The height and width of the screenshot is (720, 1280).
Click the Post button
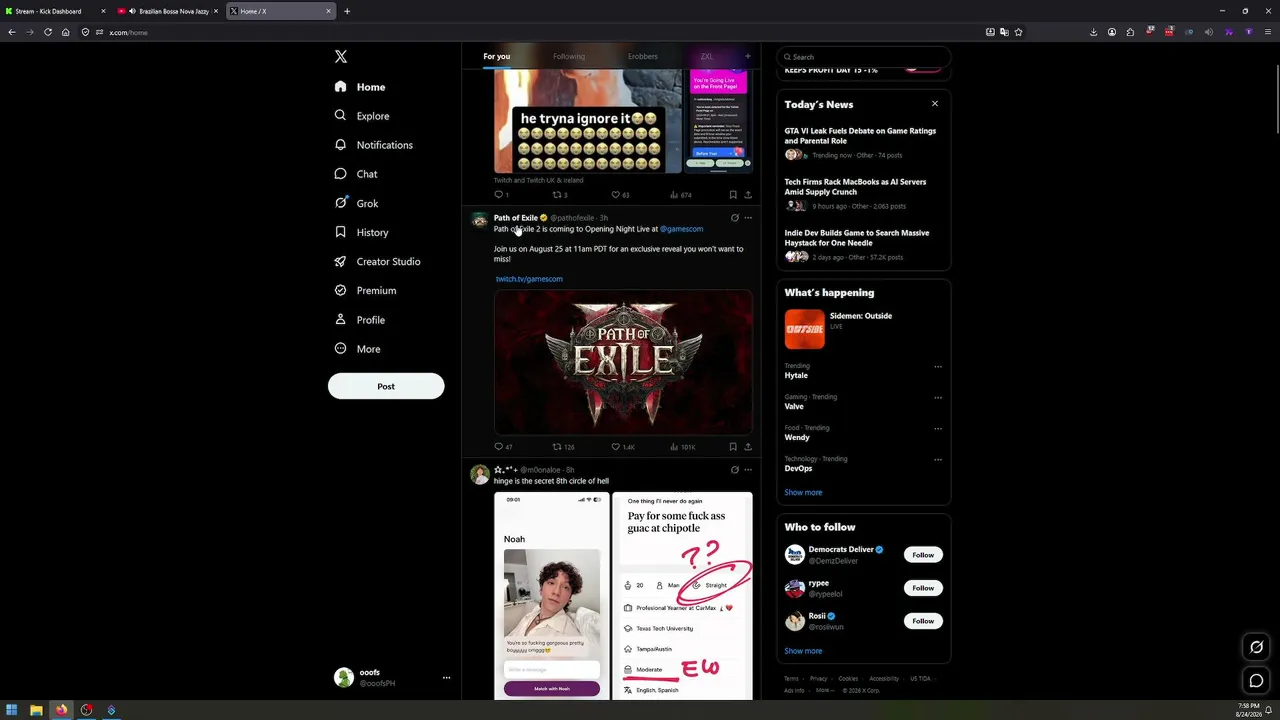click(x=386, y=386)
